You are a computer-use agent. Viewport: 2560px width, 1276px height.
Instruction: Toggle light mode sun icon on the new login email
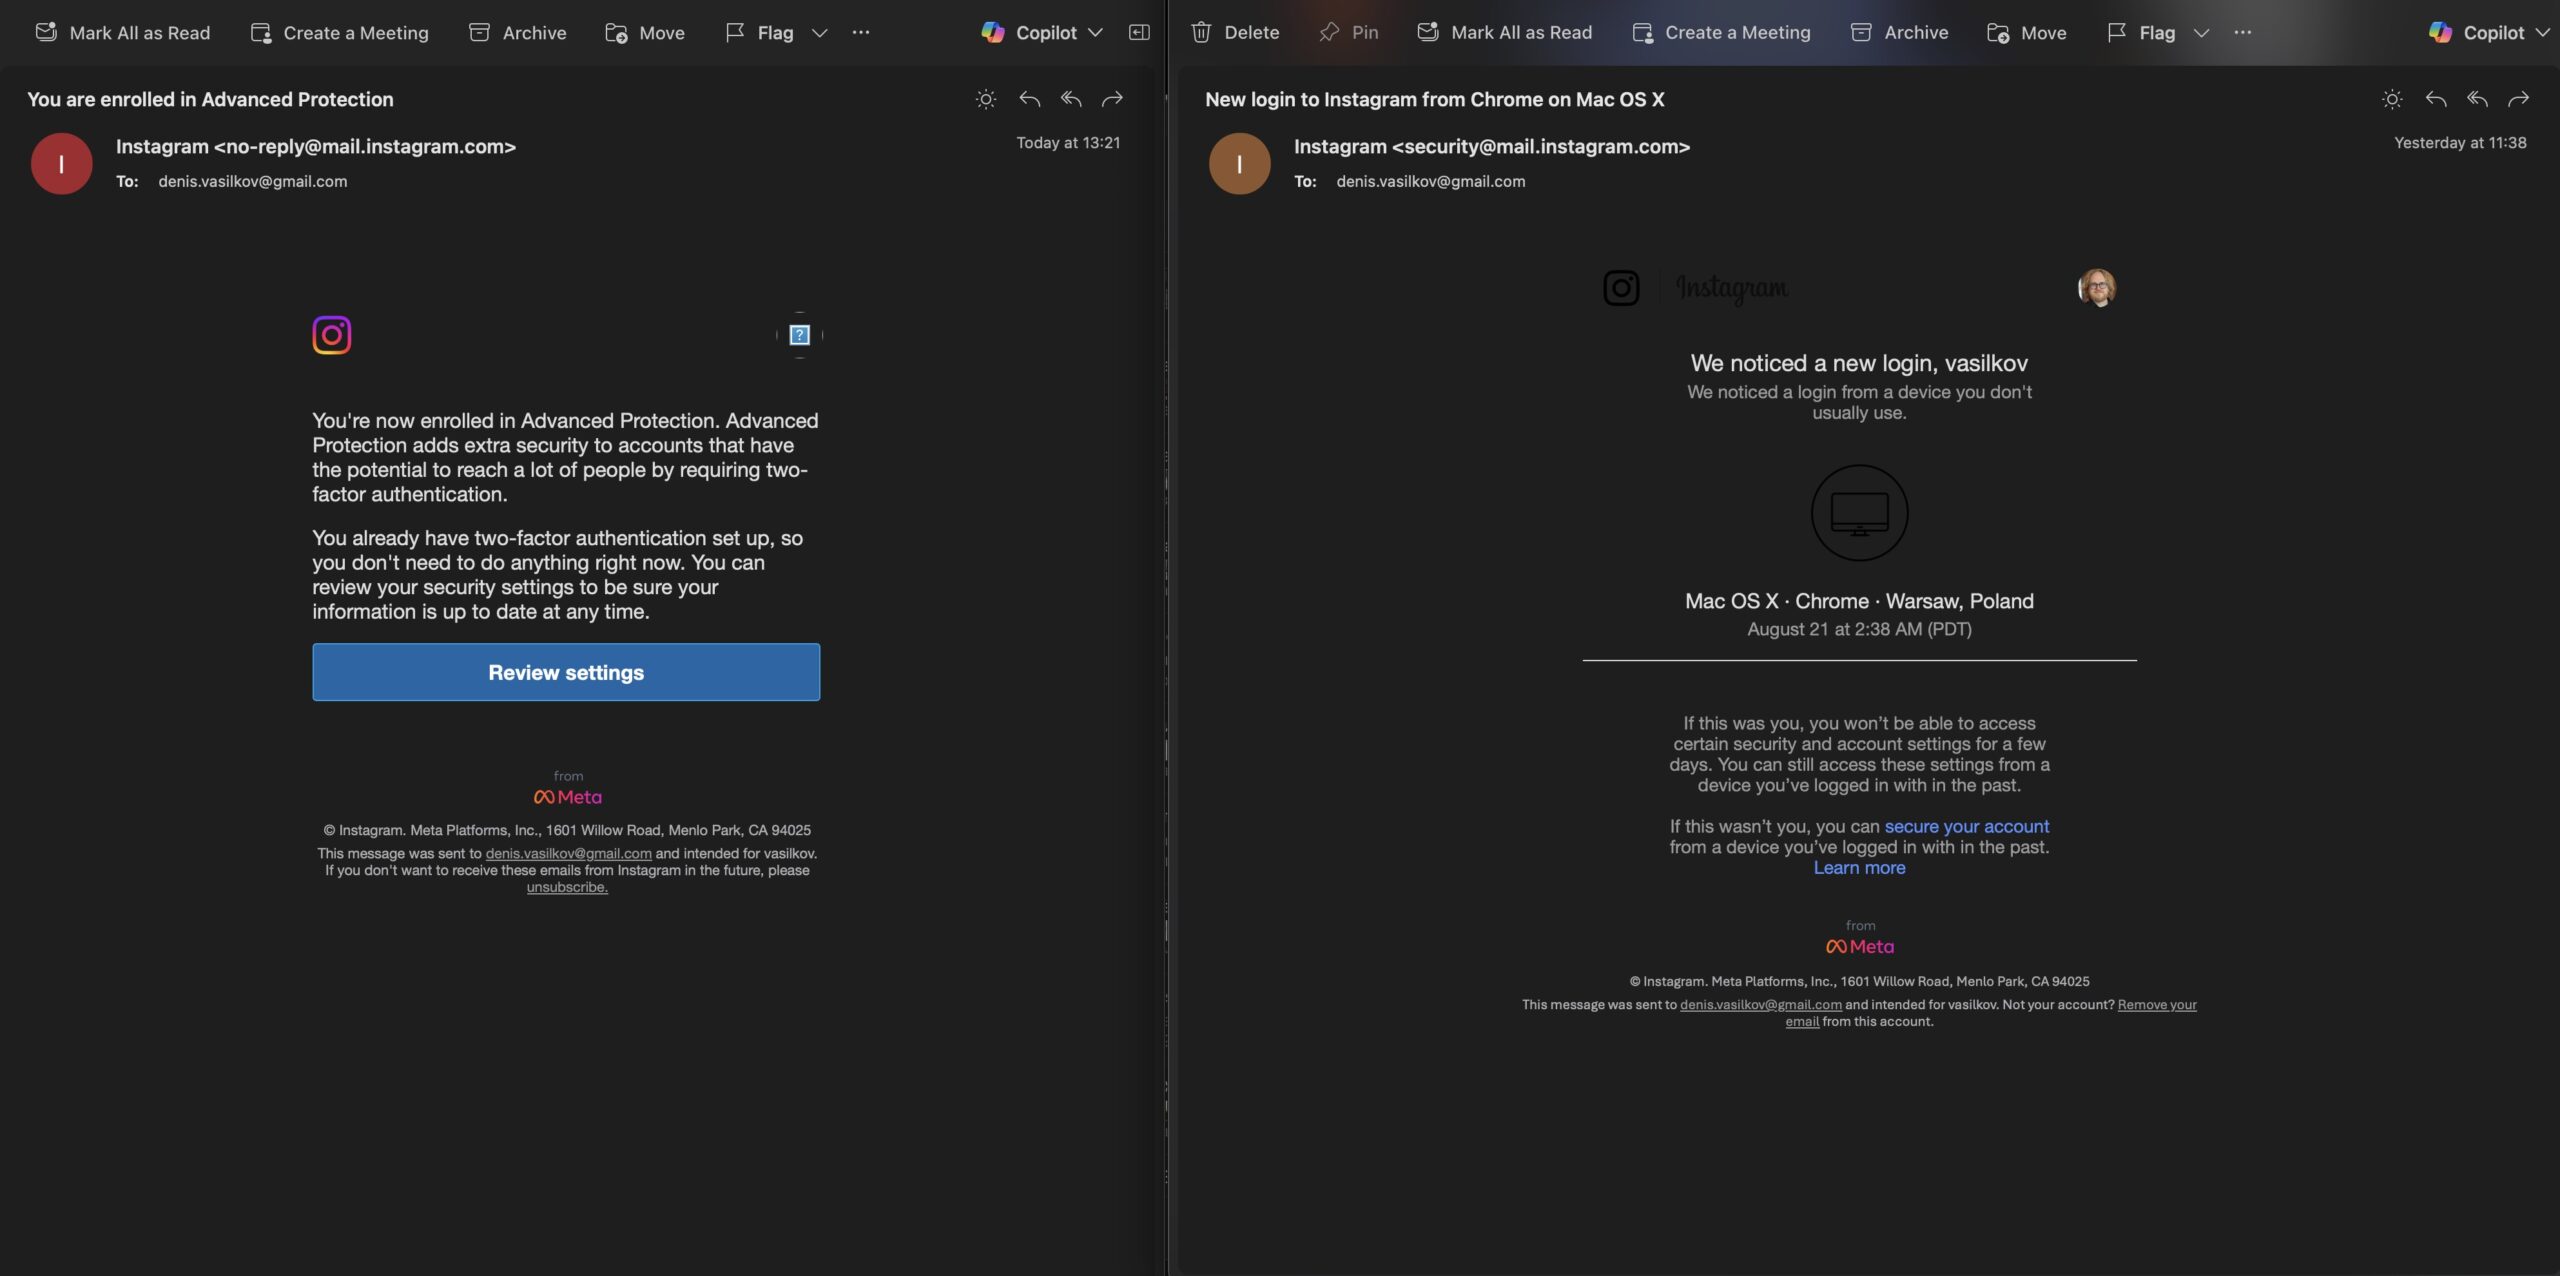(x=2392, y=99)
